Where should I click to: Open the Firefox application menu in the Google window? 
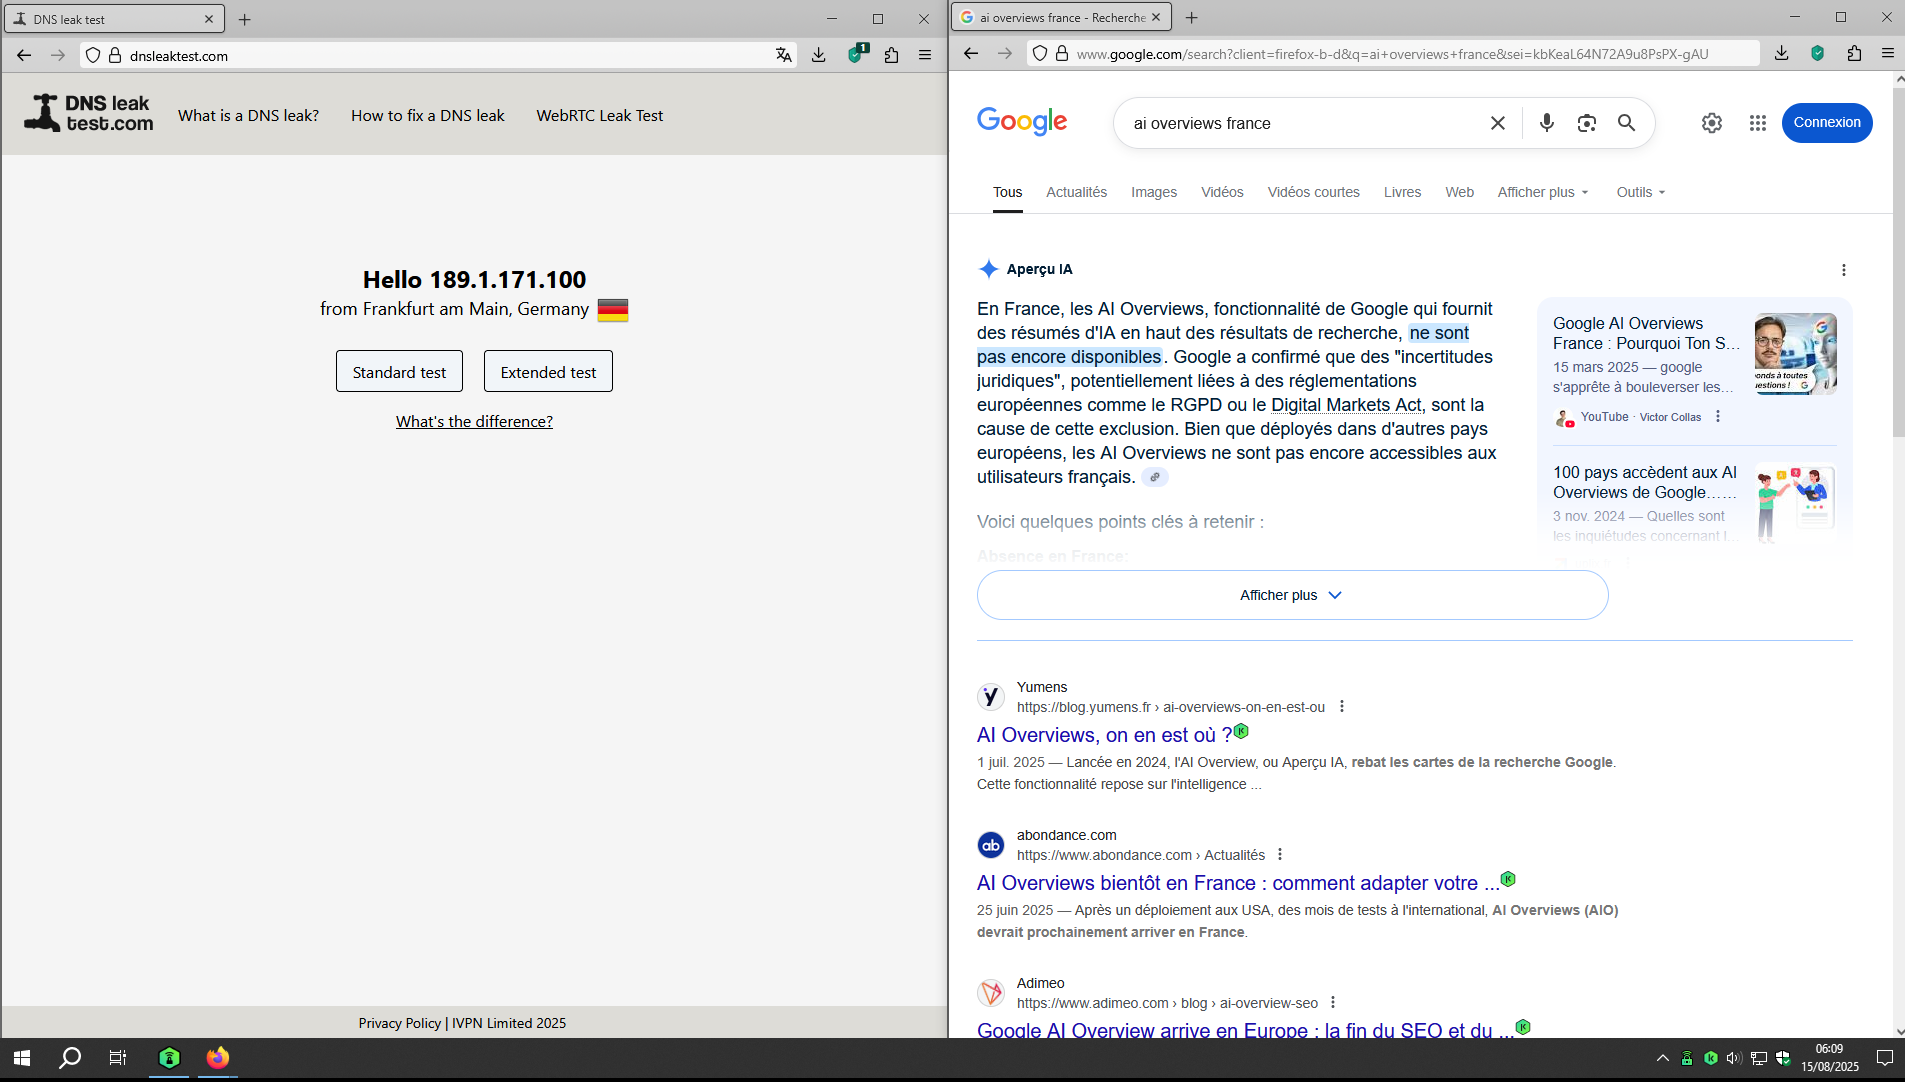click(1888, 53)
